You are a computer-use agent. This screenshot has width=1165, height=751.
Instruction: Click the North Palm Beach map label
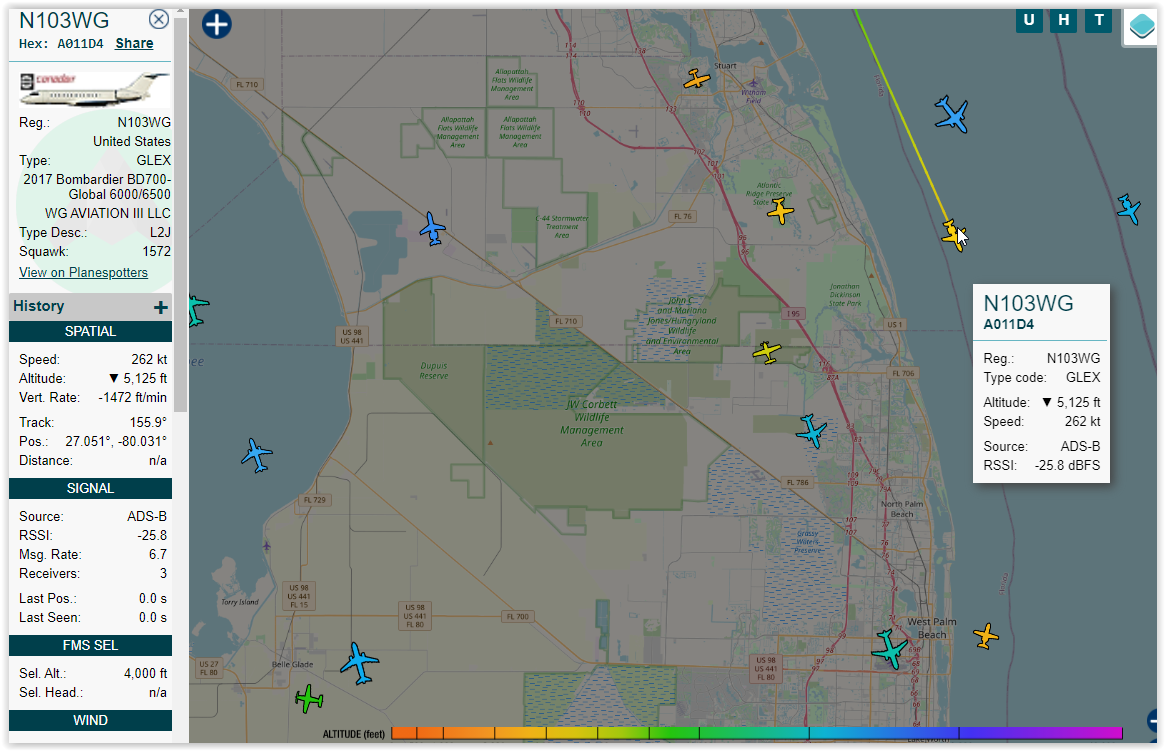(902, 509)
